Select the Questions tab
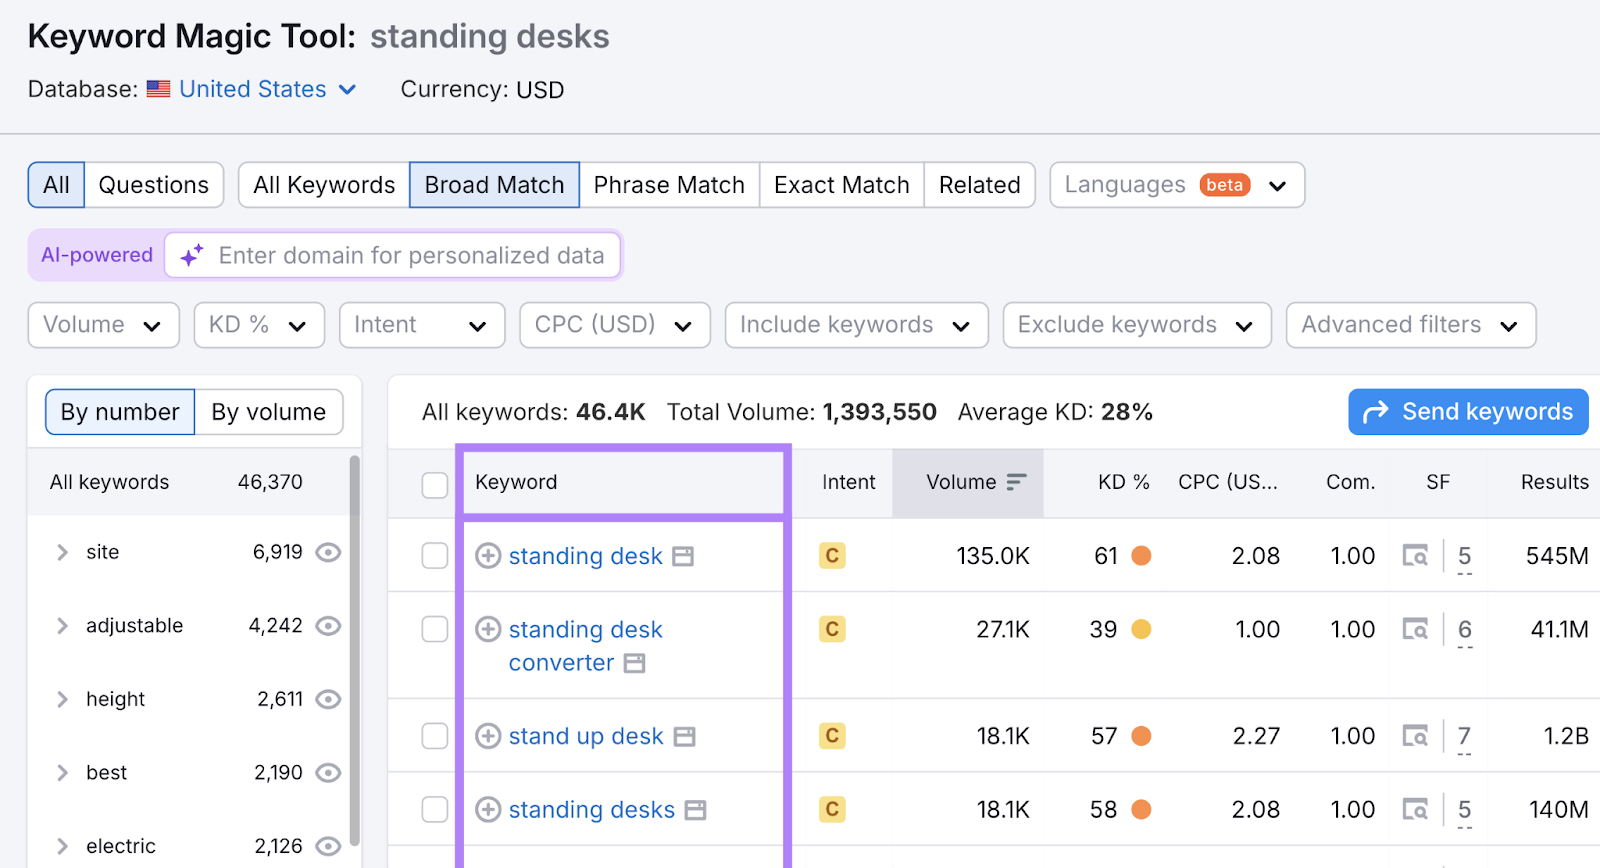1600x868 pixels. coord(154,185)
